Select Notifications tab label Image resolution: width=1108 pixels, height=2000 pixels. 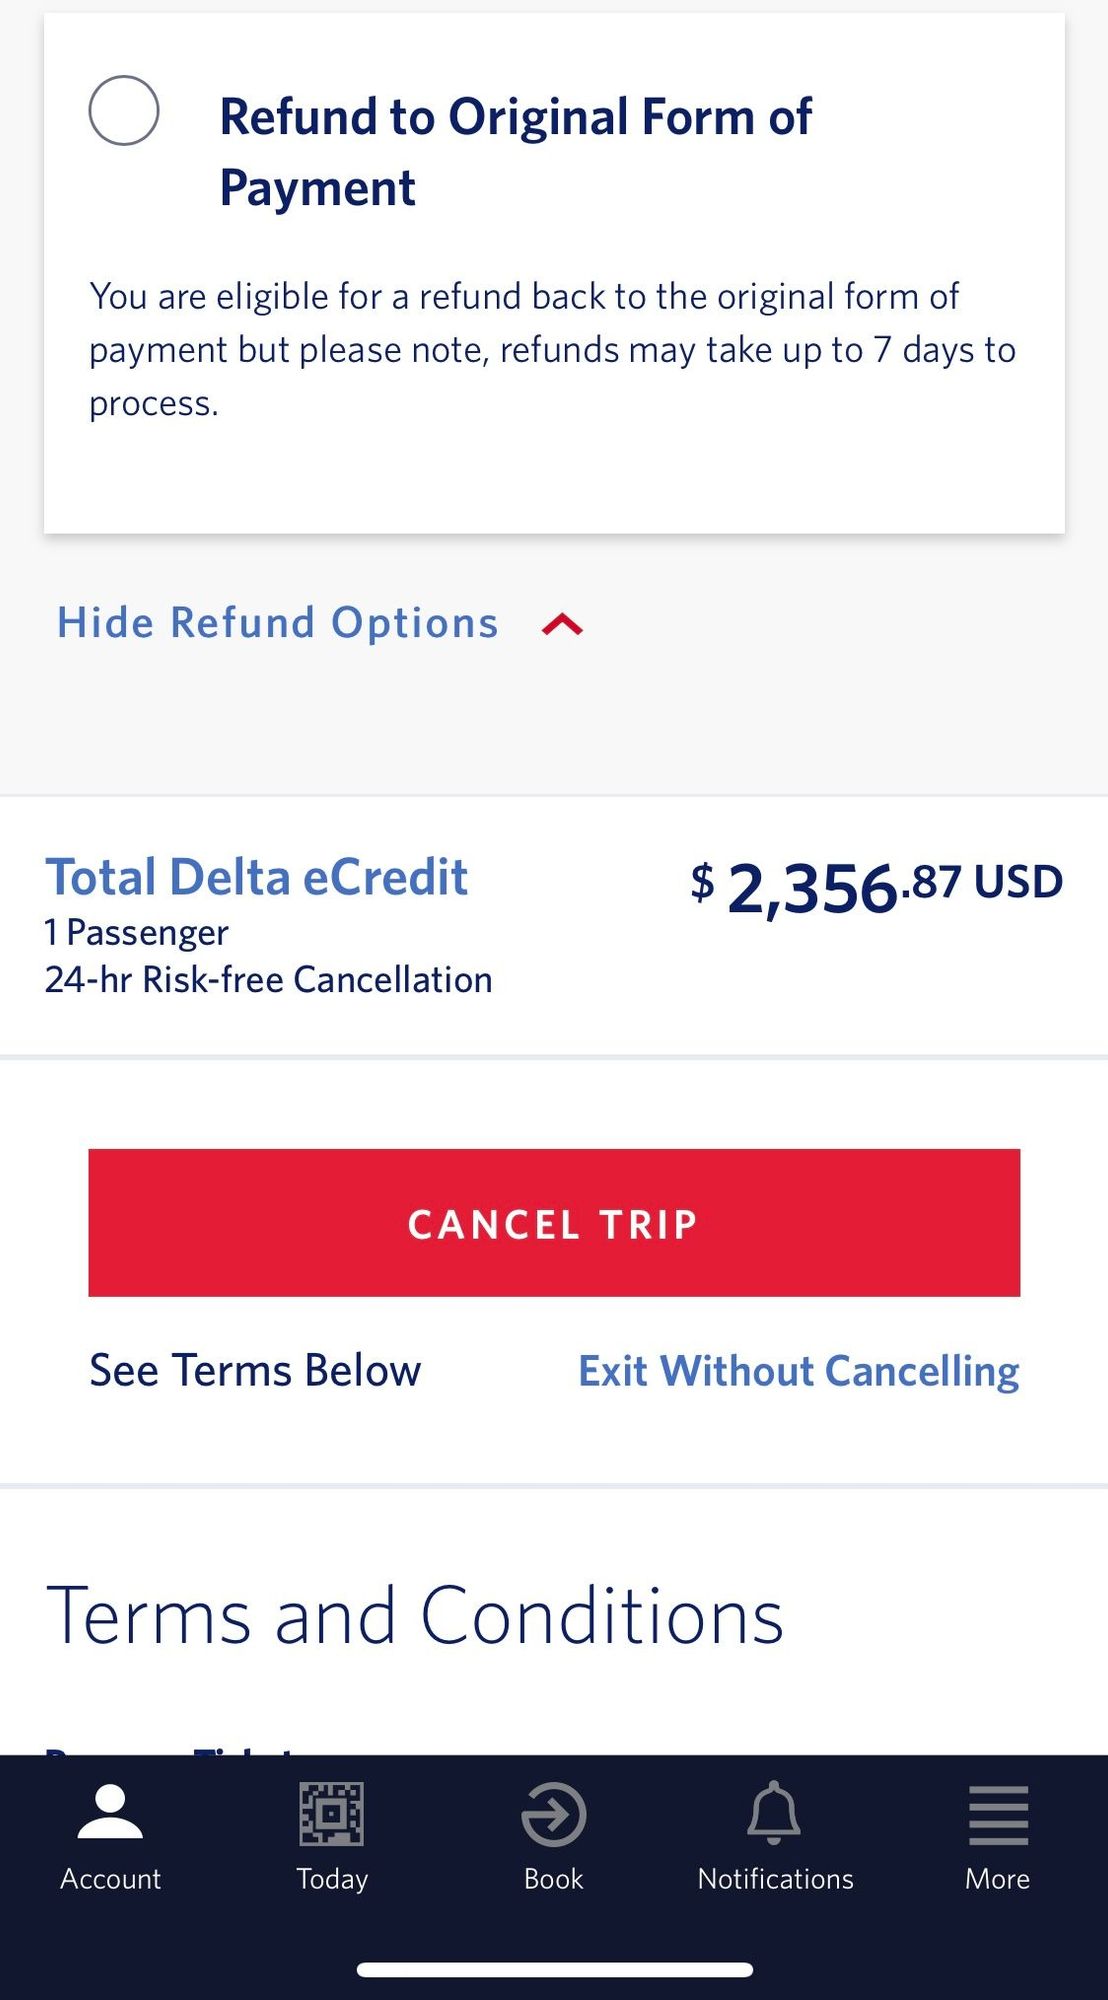tap(775, 1879)
